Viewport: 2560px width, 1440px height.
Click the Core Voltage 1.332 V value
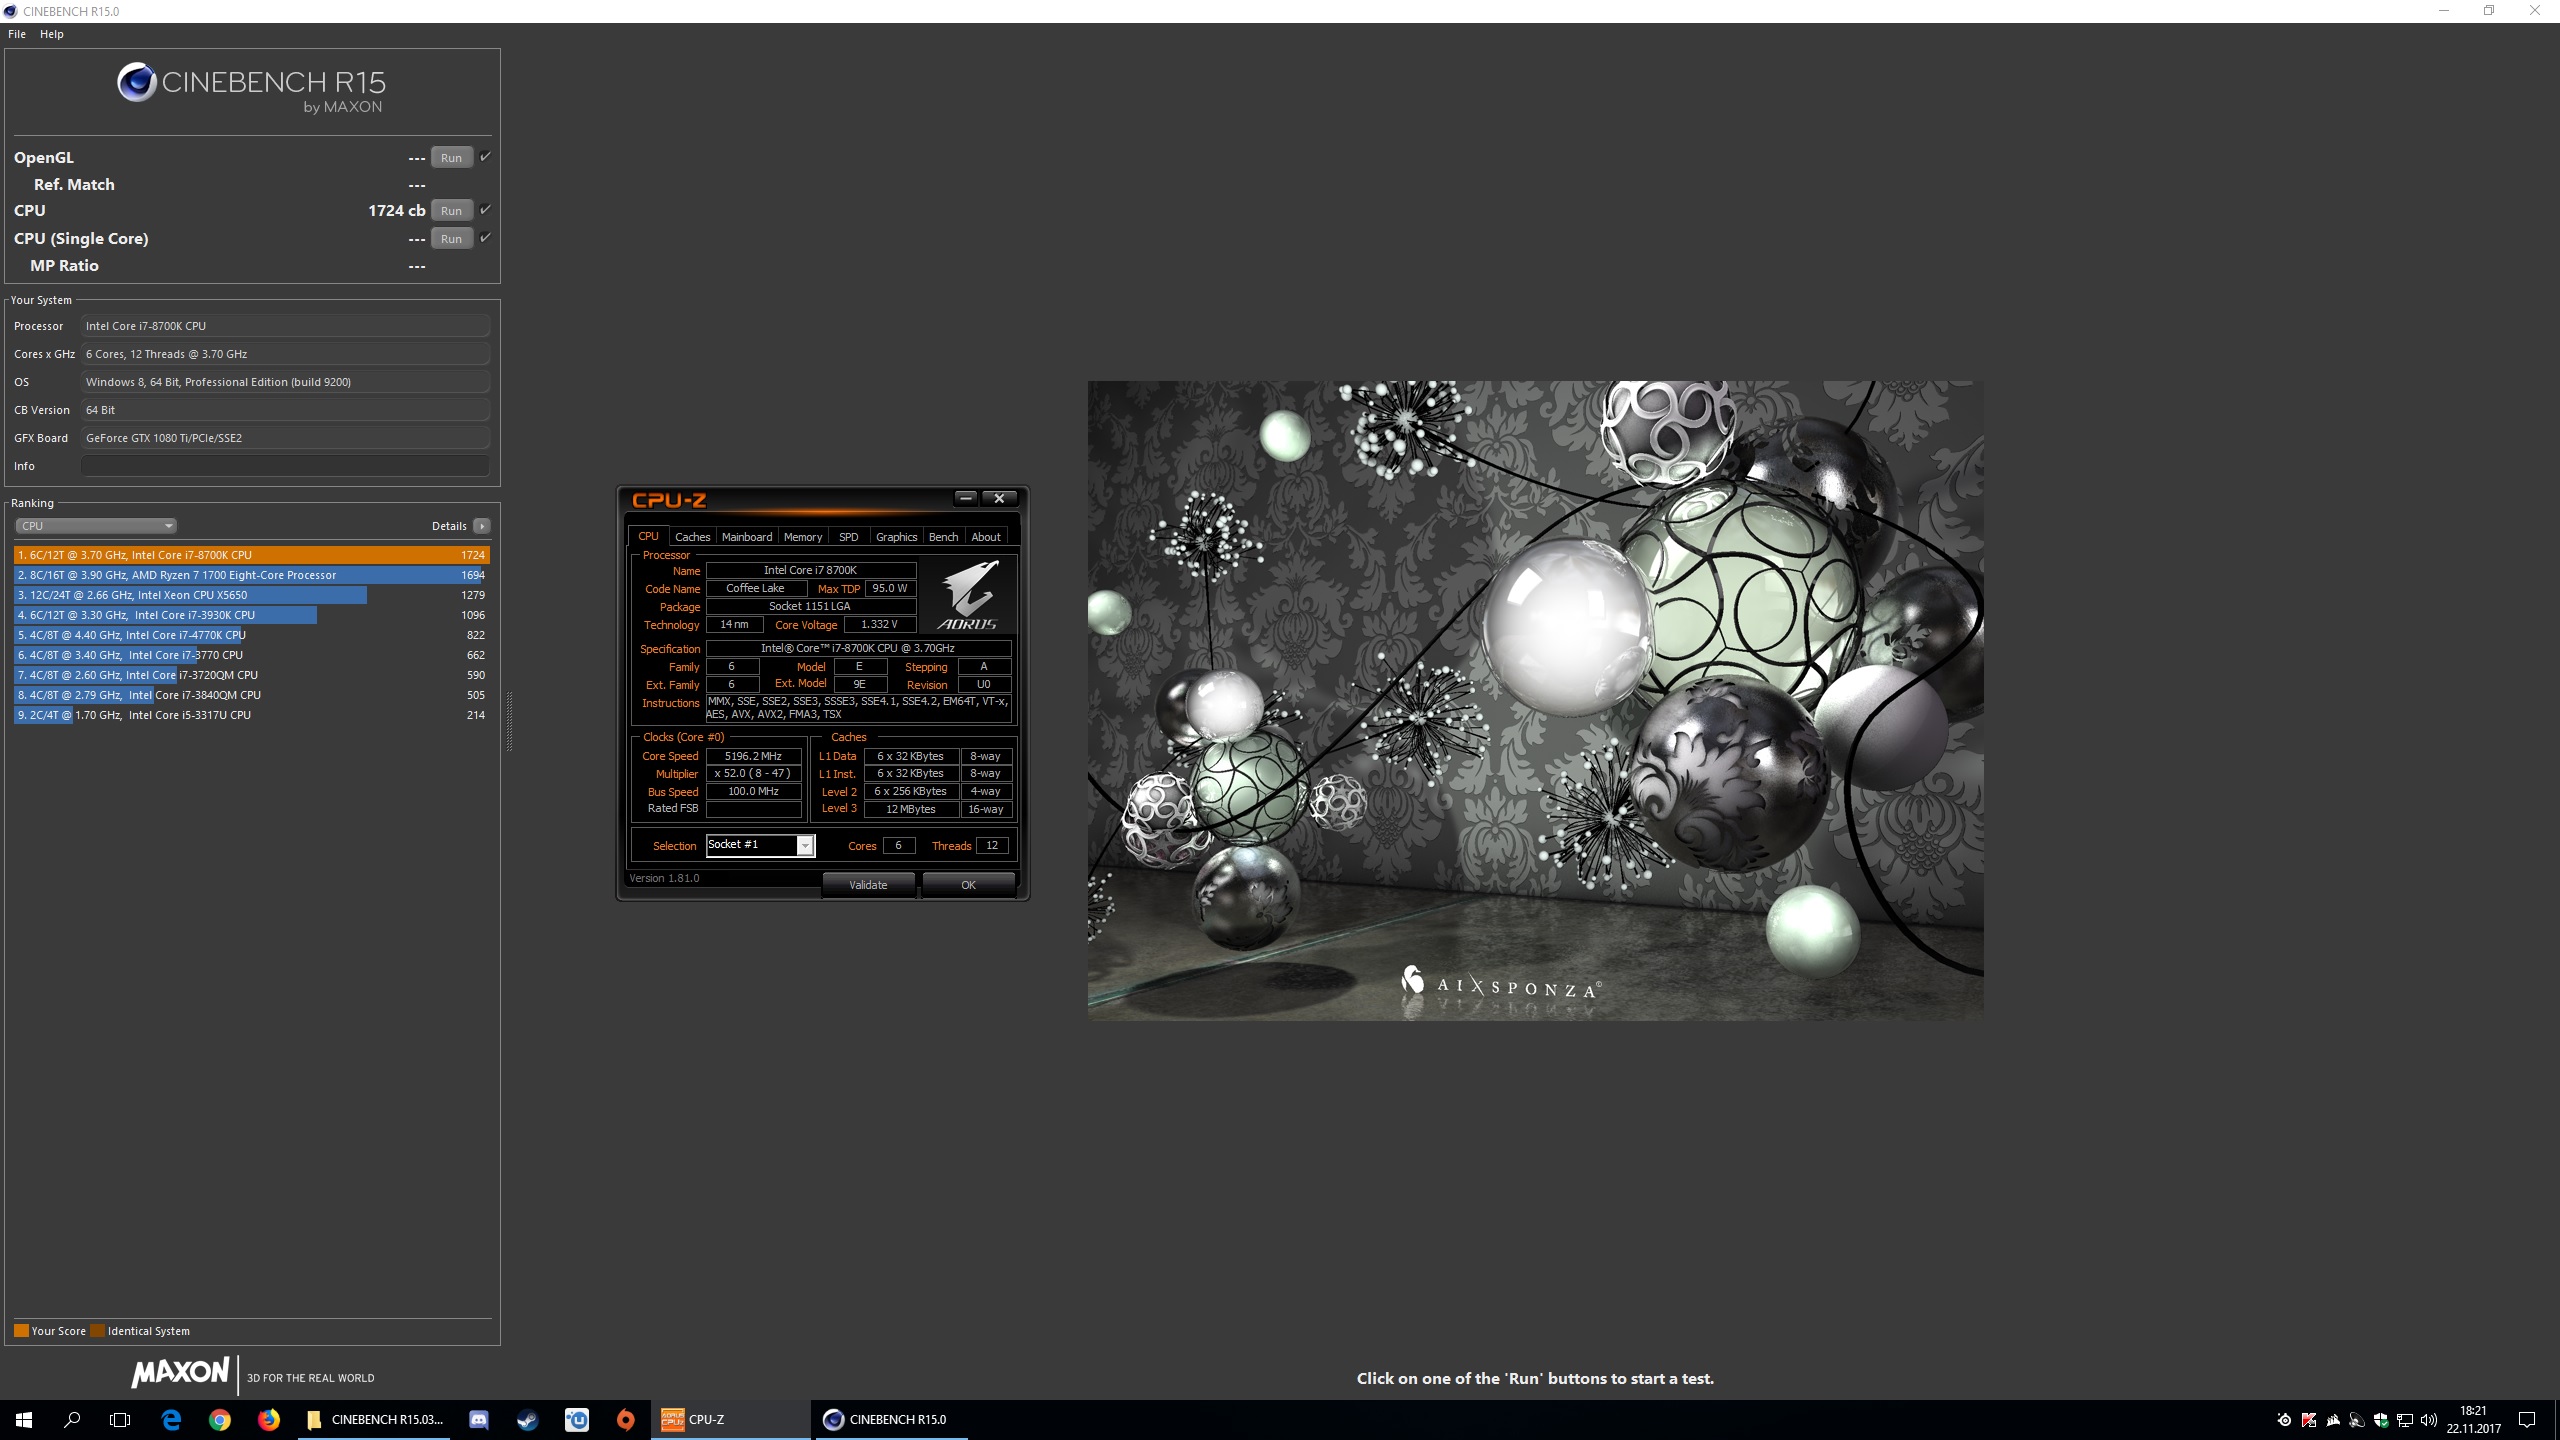880,624
